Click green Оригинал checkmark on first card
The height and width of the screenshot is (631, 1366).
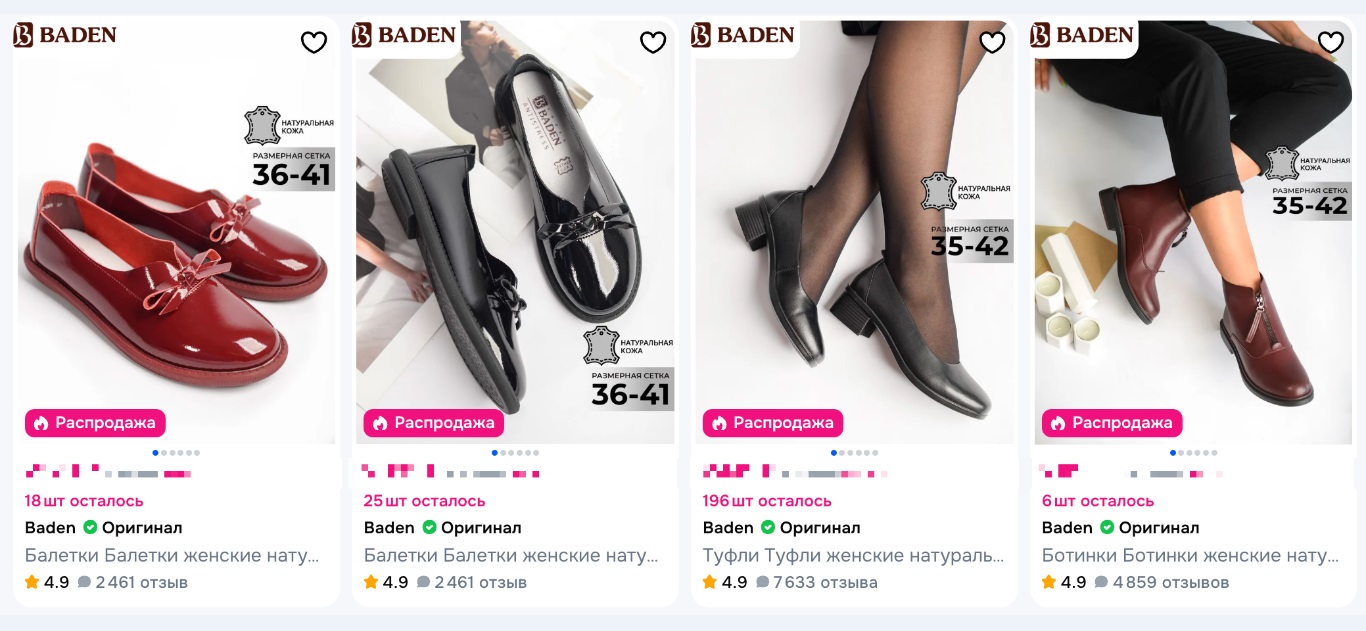tap(90, 527)
